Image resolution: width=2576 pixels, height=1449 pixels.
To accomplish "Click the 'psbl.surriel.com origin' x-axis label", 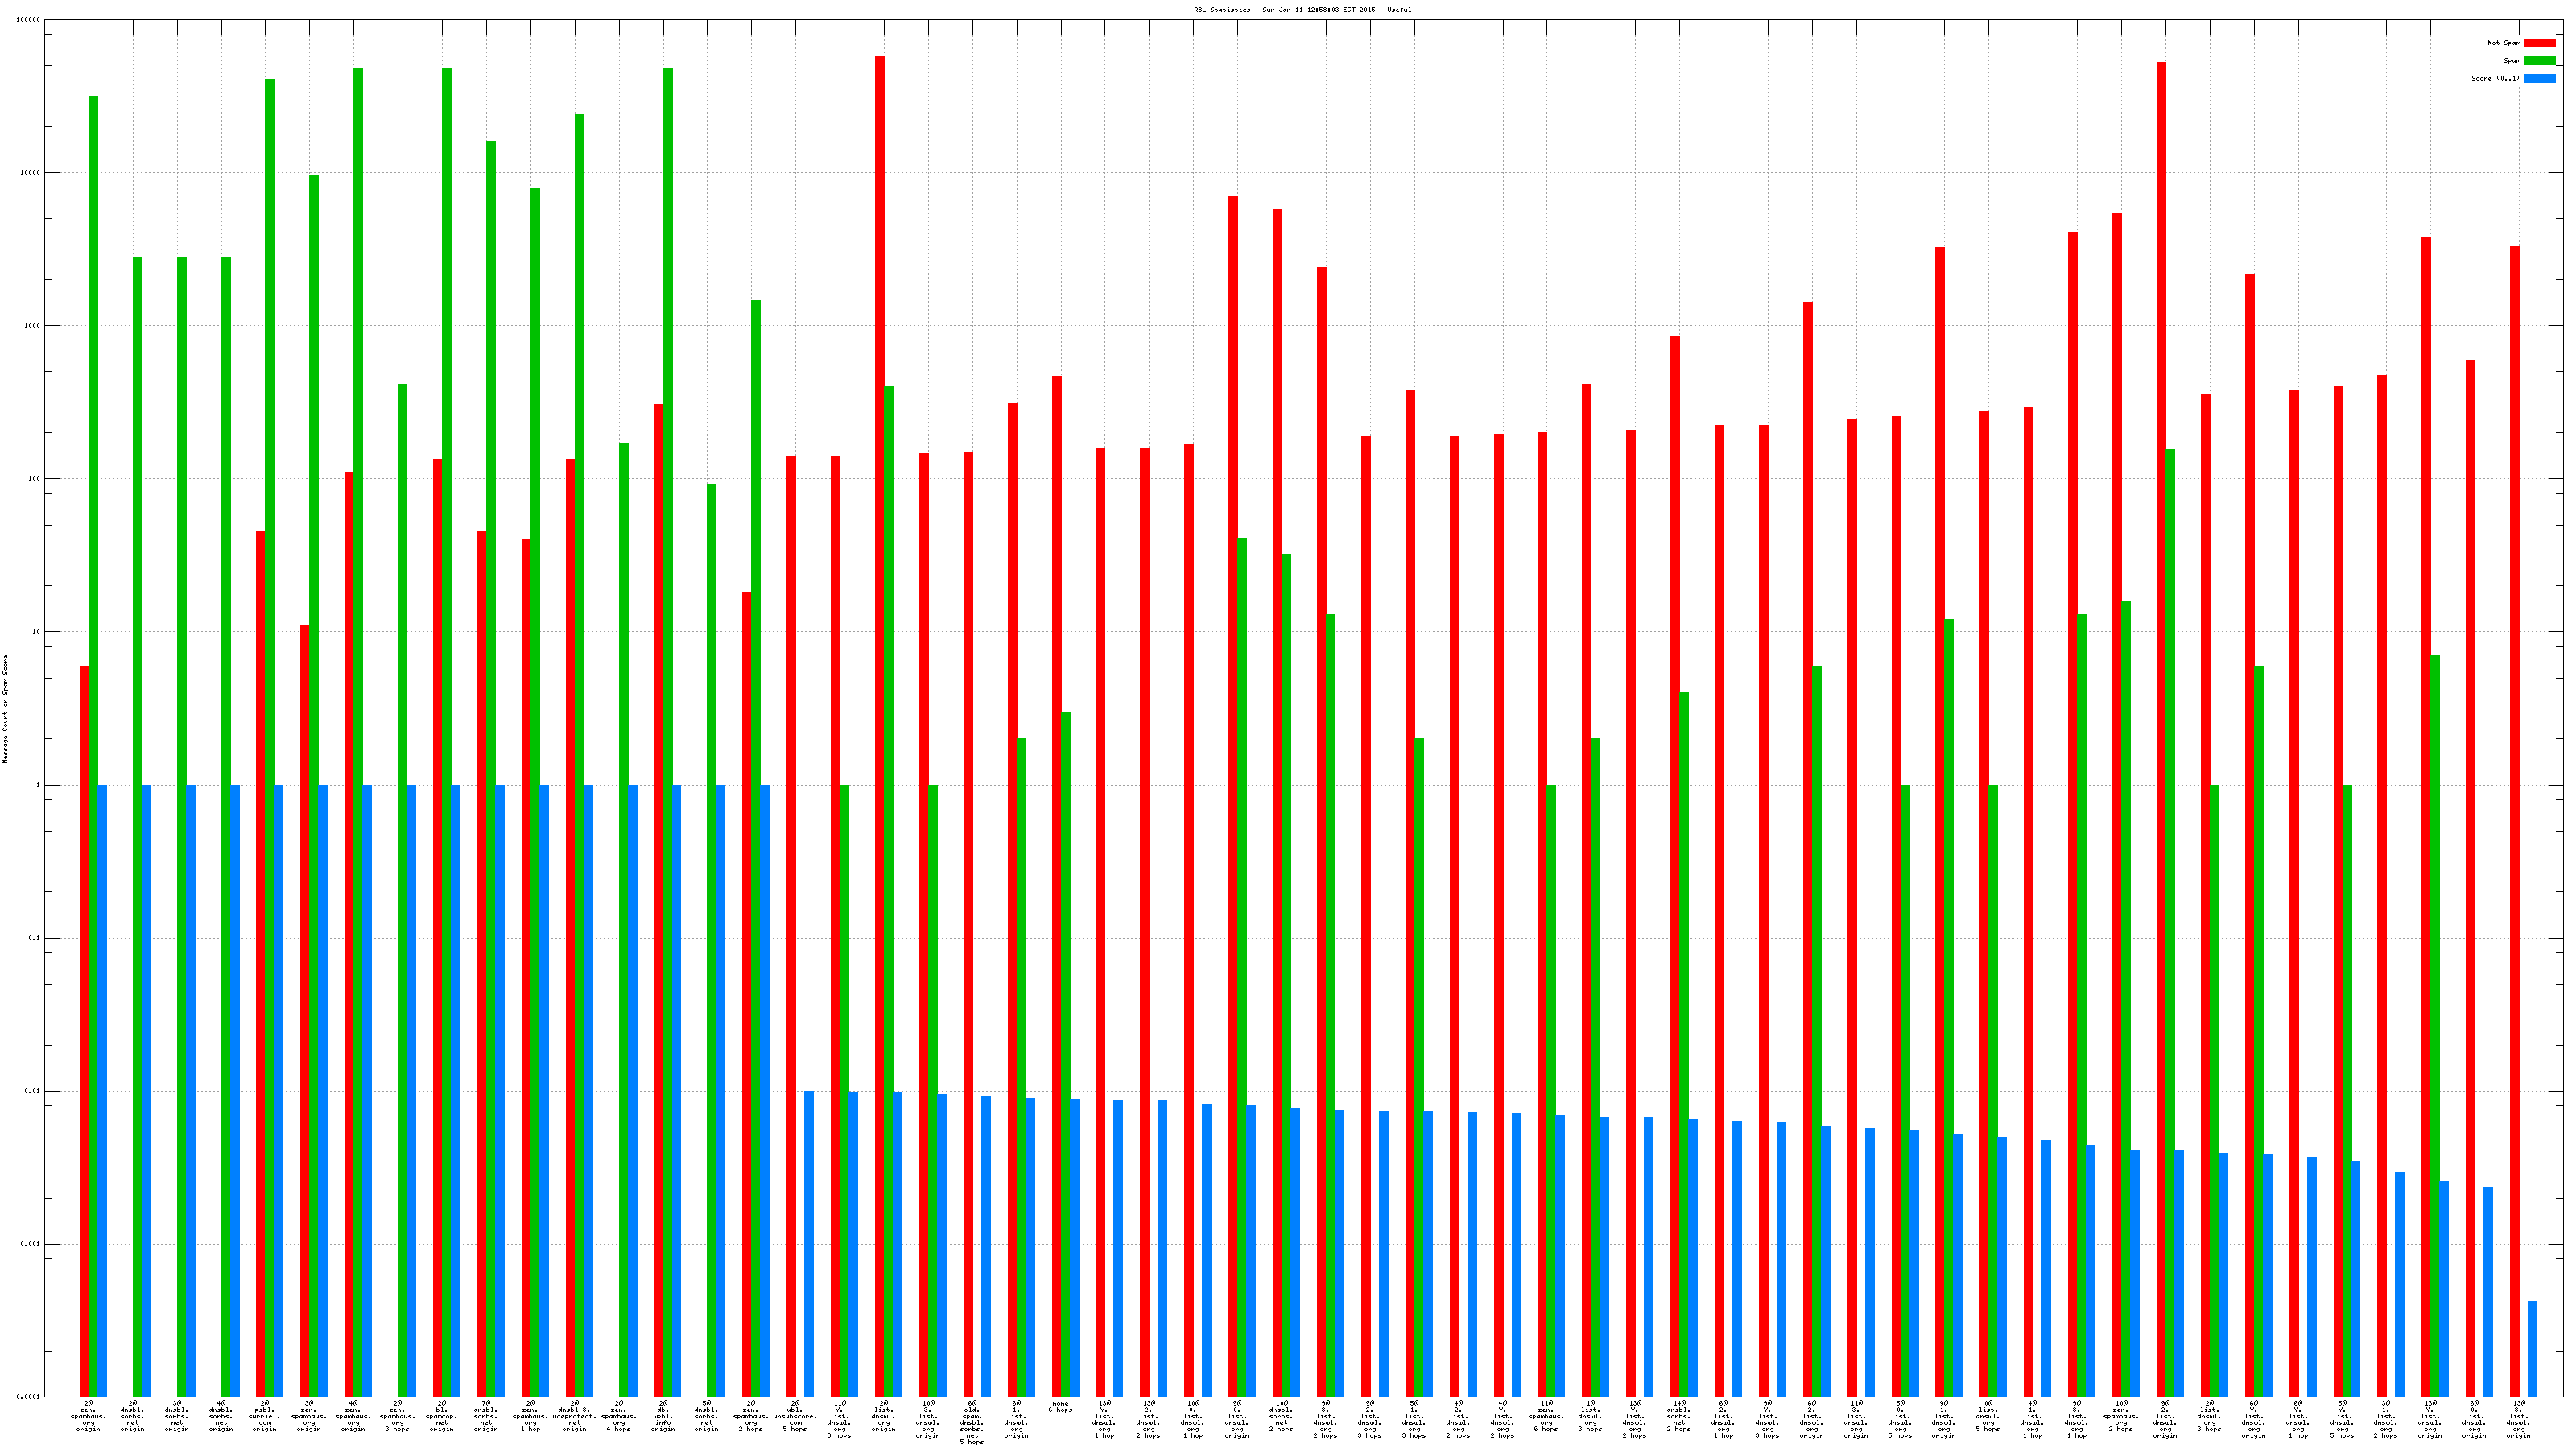I will 264,1416.
